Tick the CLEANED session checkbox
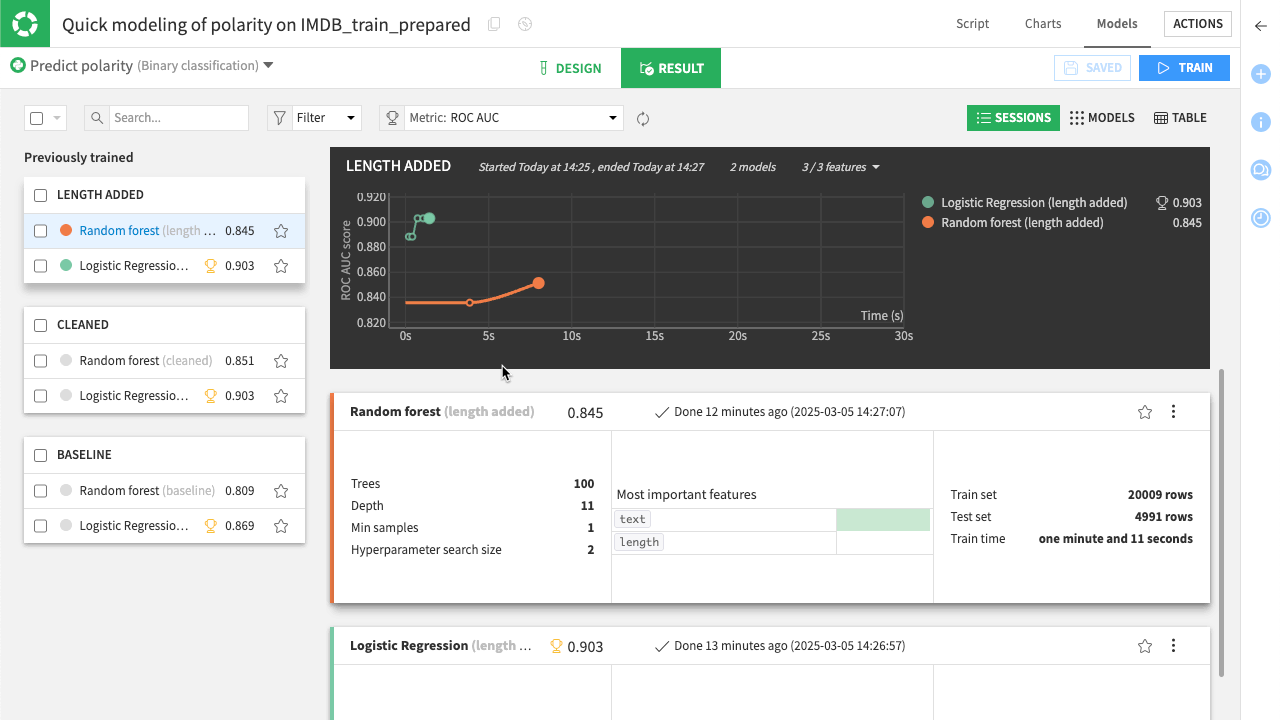The width and height of the screenshot is (1280, 720). tap(41, 325)
